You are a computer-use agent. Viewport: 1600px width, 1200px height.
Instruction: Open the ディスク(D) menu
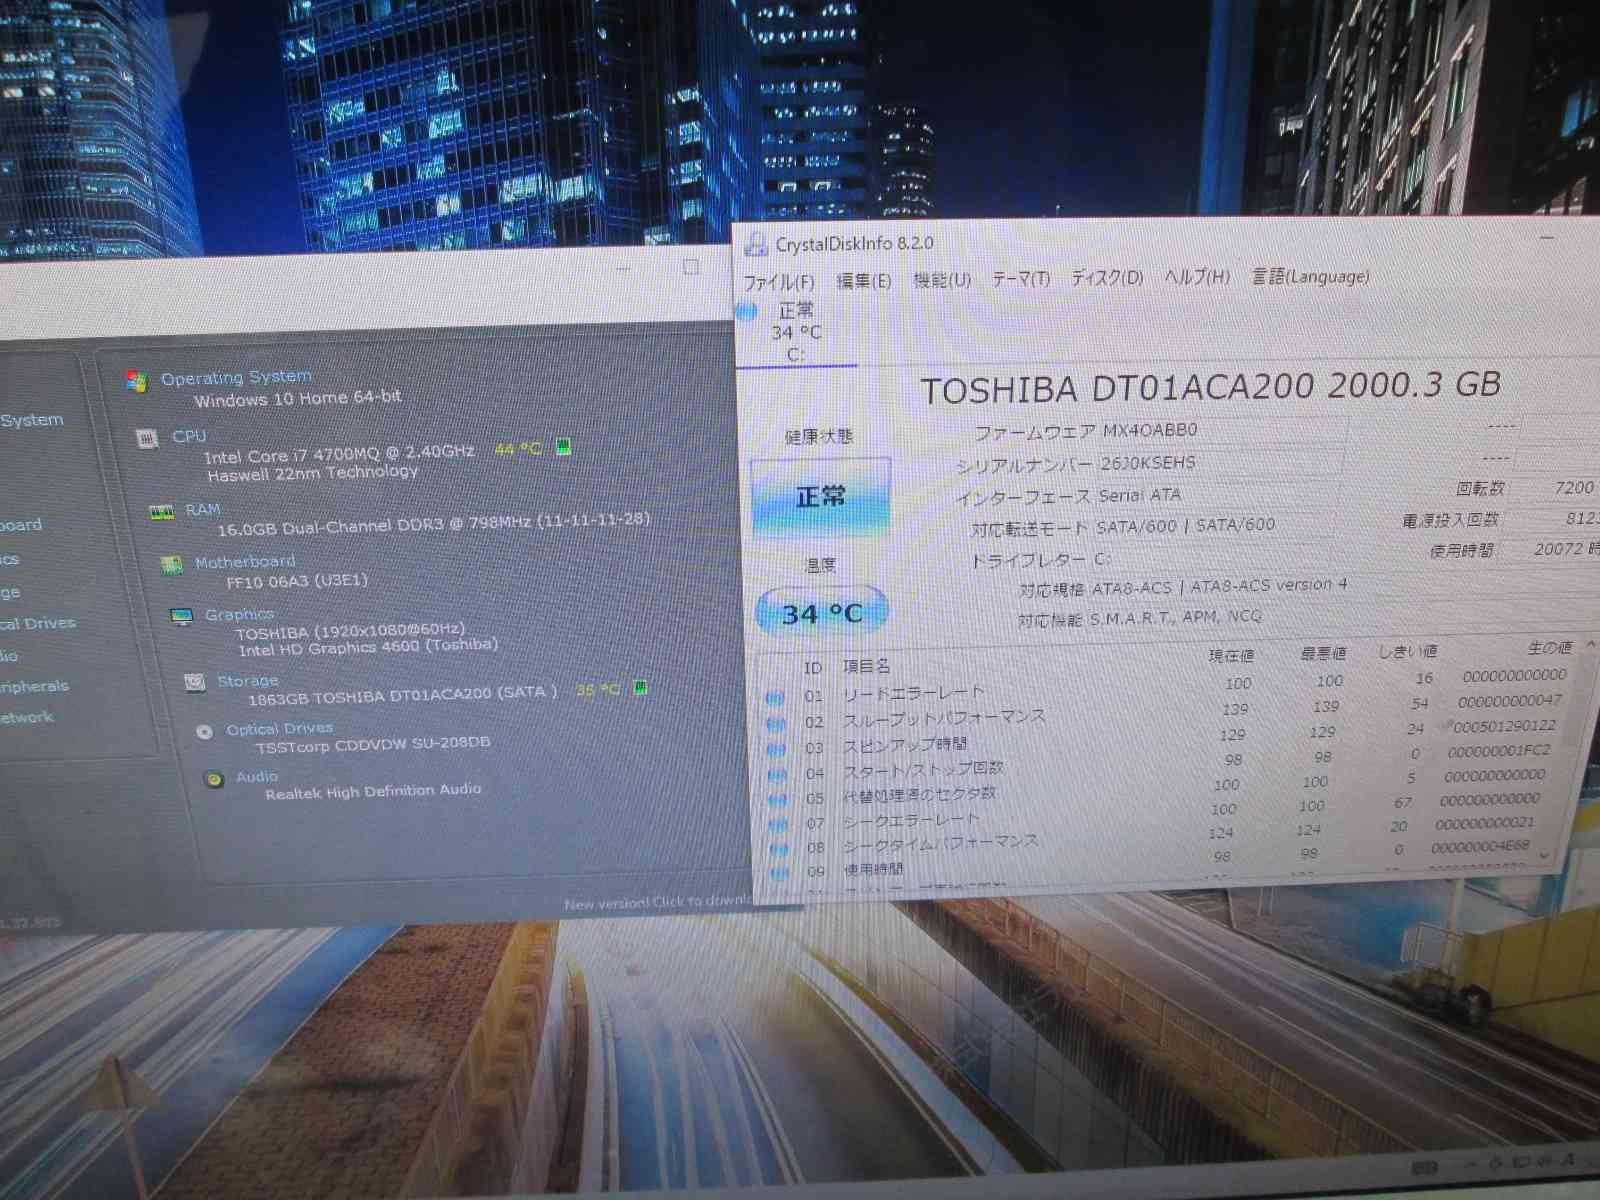(1106, 278)
